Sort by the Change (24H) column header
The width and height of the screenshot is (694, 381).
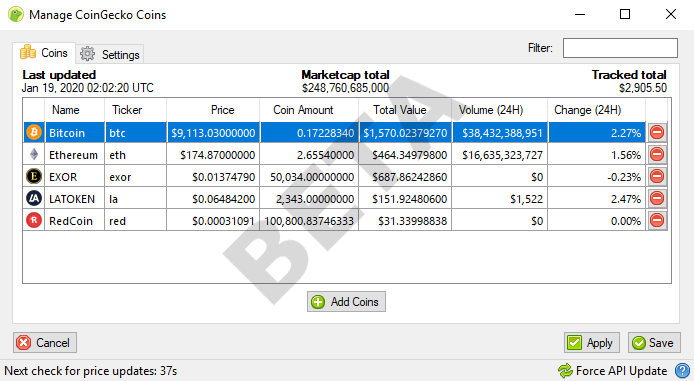tap(597, 110)
